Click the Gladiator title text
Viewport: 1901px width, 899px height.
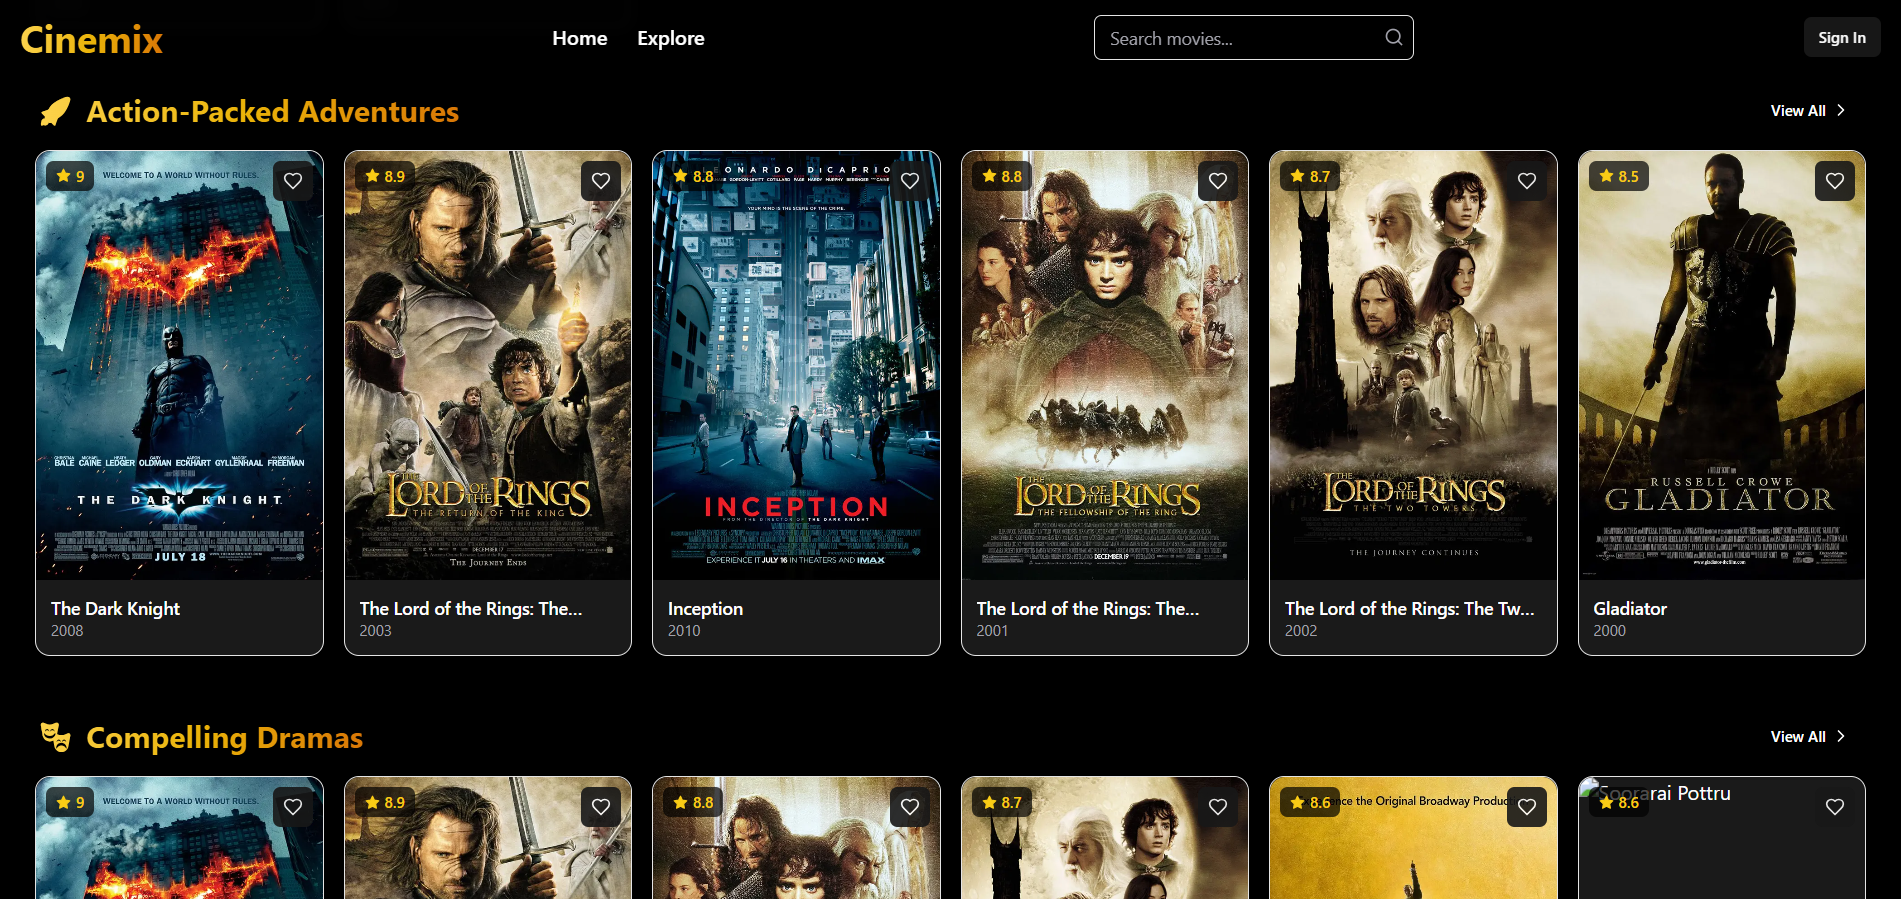click(1630, 609)
